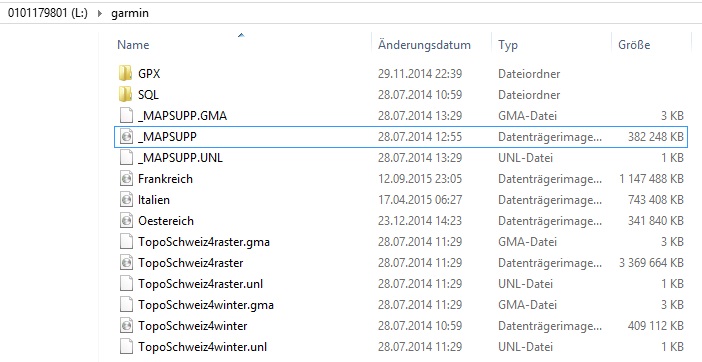Click the date 23.12.2014 14:23
The image size is (702, 362).
[420, 221]
